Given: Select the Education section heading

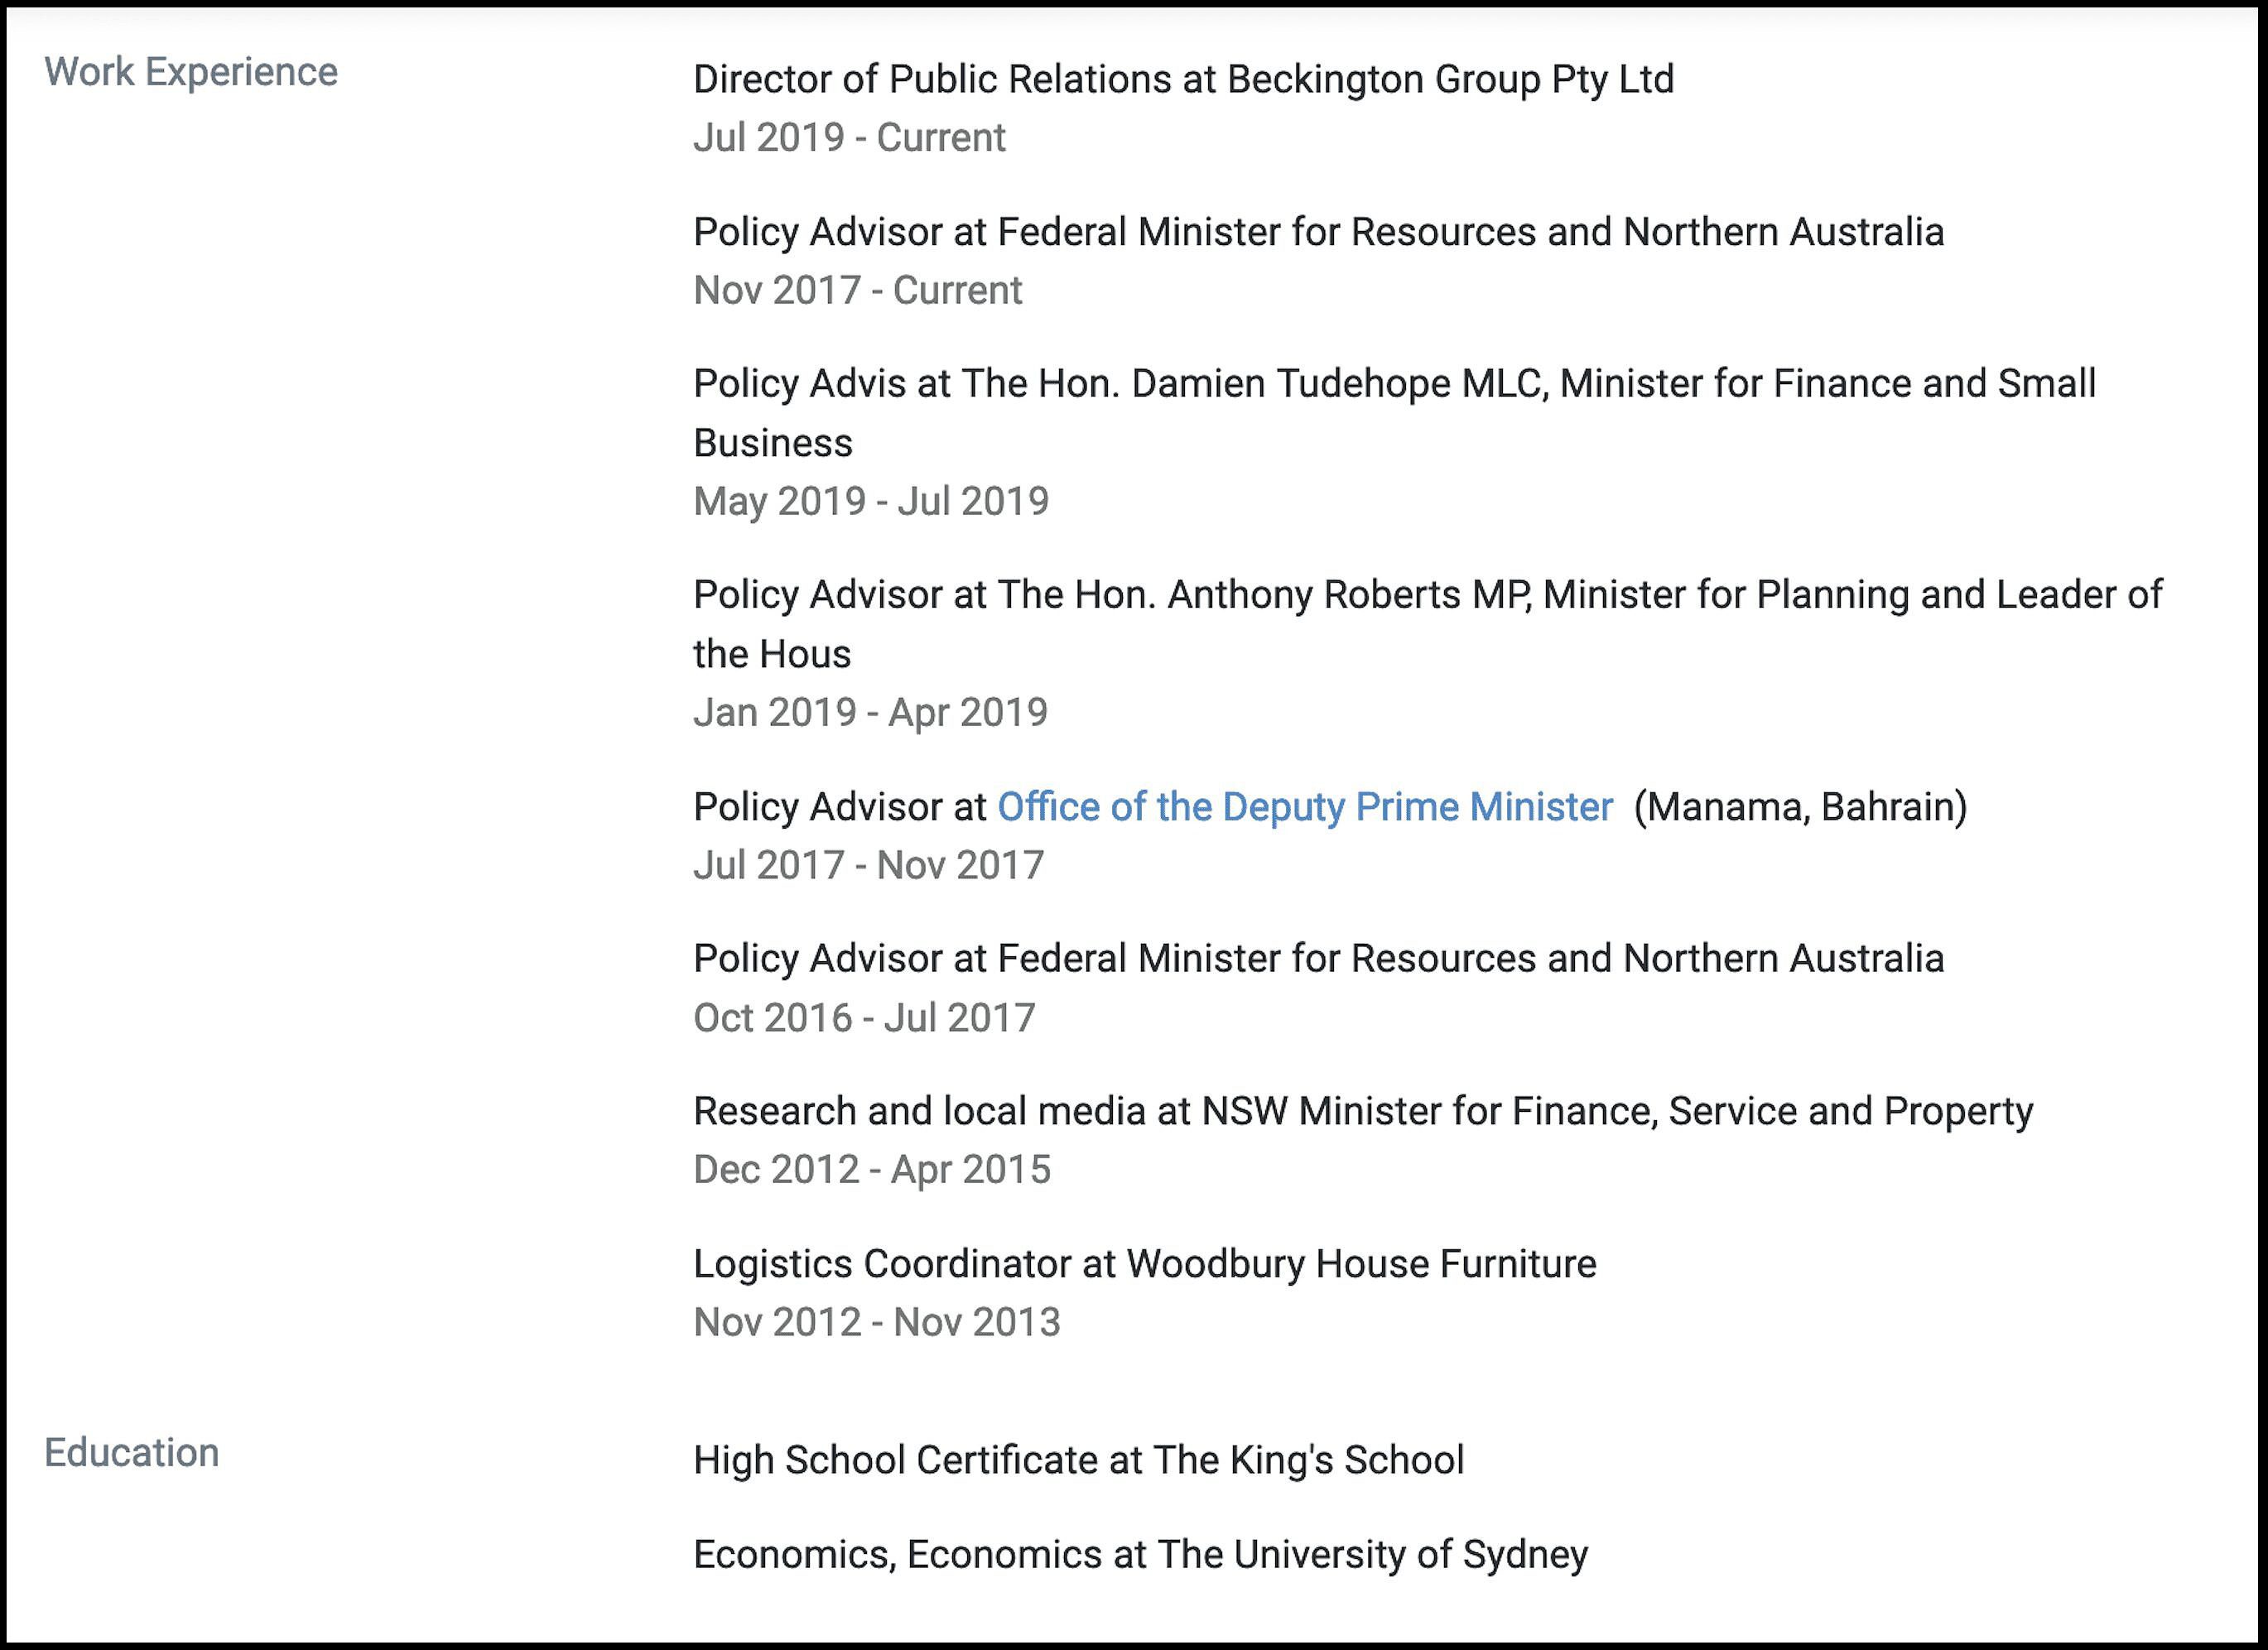Looking at the screenshot, I should click(x=132, y=1452).
